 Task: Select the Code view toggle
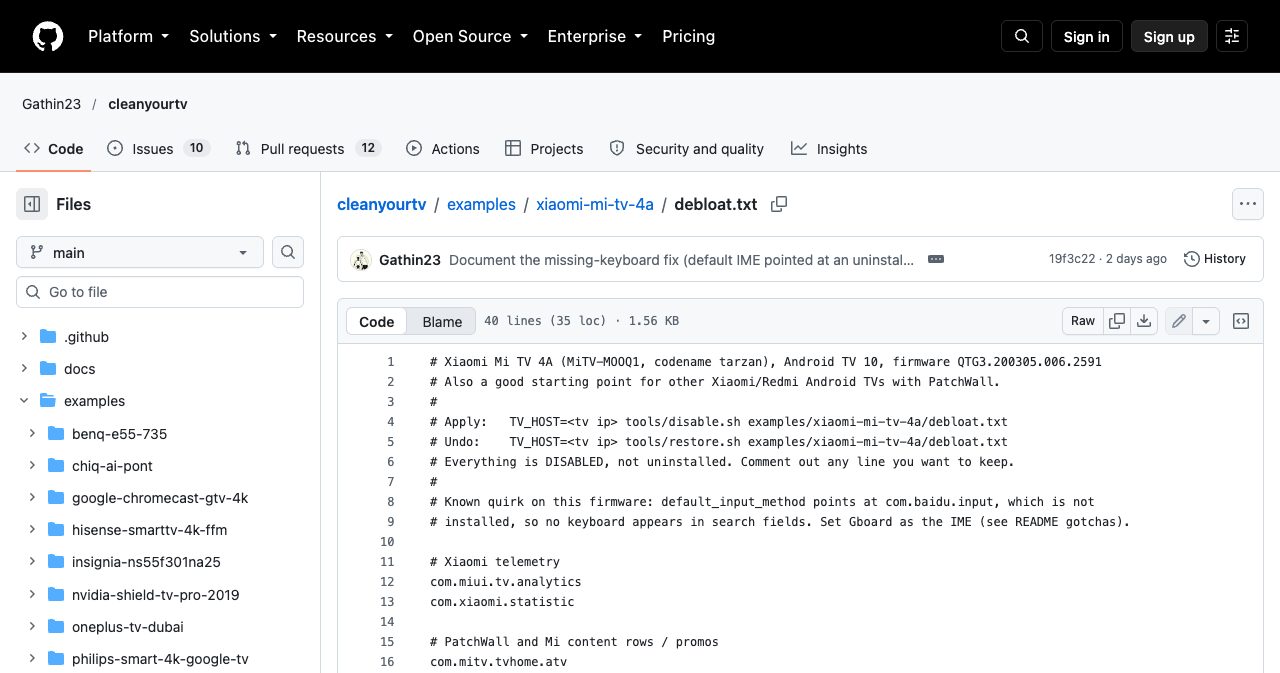pos(377,321)
